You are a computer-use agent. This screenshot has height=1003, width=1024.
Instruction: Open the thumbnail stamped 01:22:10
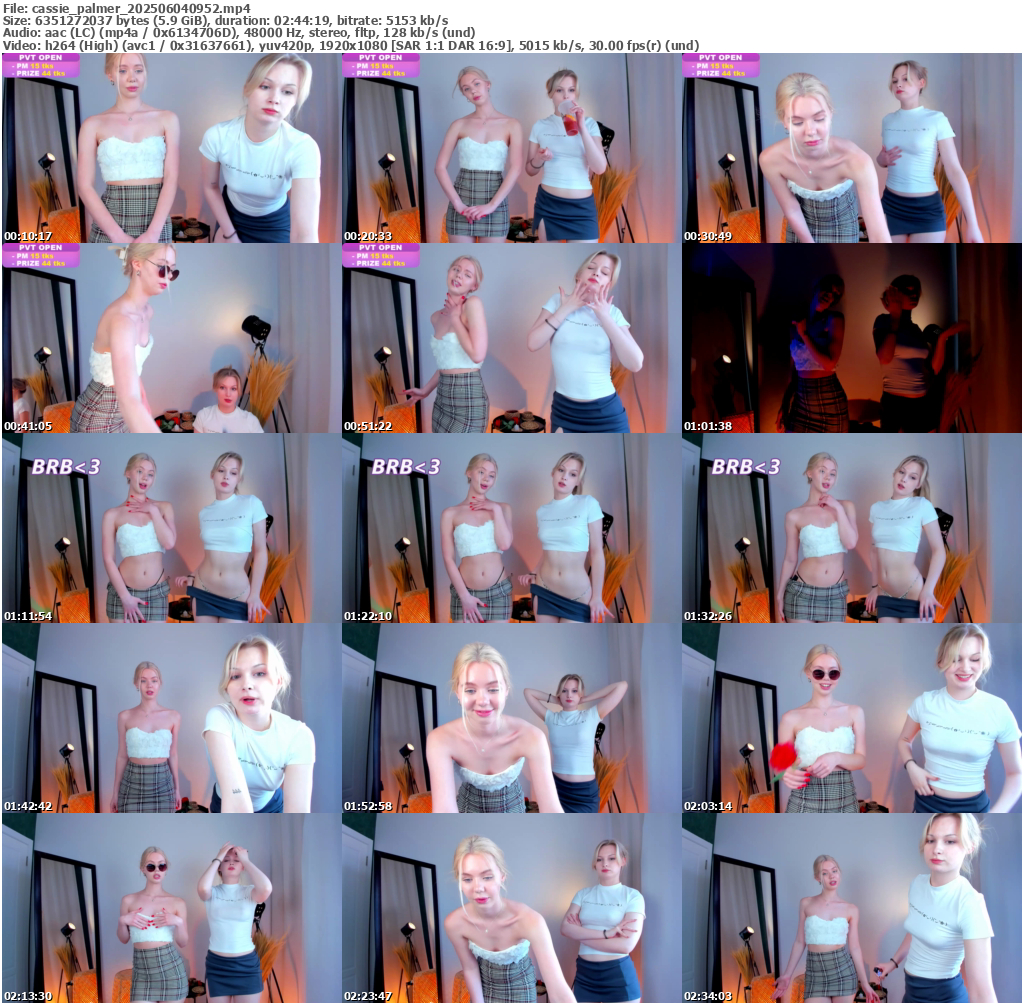(x=511, y=528)
